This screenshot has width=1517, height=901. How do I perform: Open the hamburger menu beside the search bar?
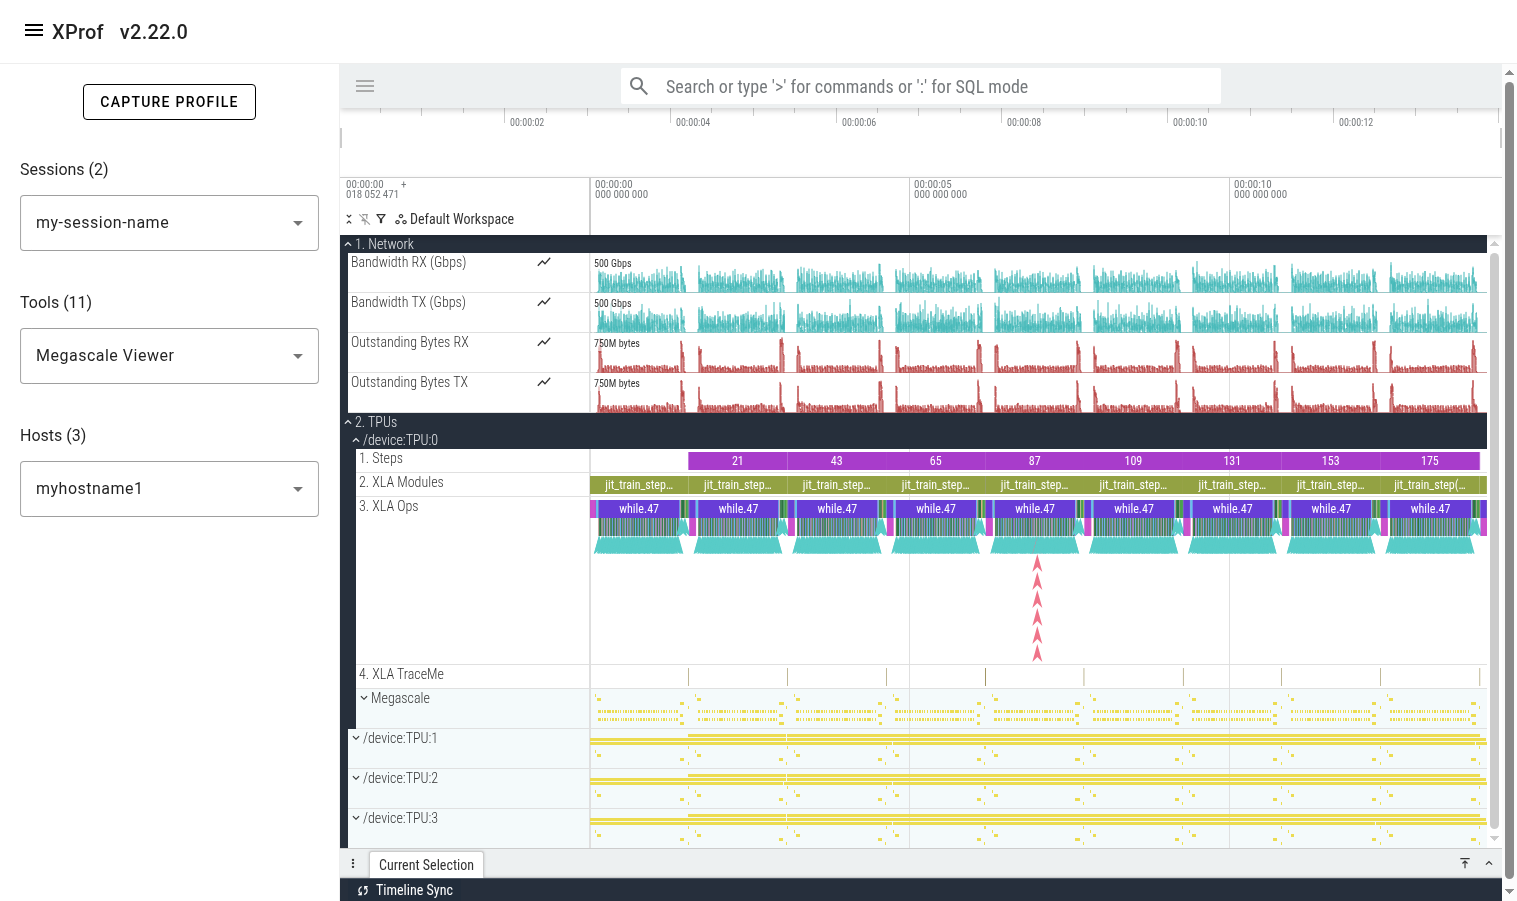point(365,86)
